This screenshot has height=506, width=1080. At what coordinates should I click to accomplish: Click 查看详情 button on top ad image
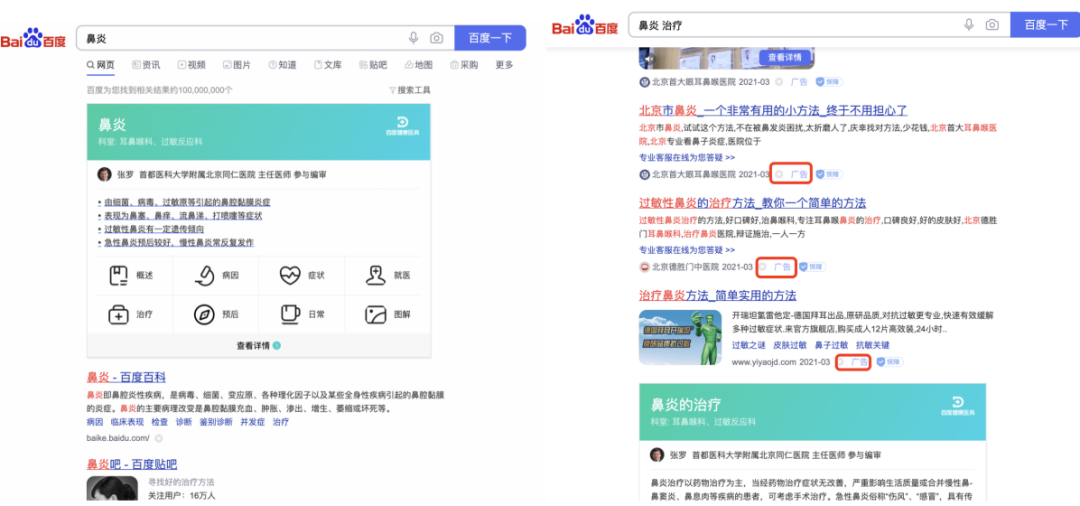coord(785,57)
